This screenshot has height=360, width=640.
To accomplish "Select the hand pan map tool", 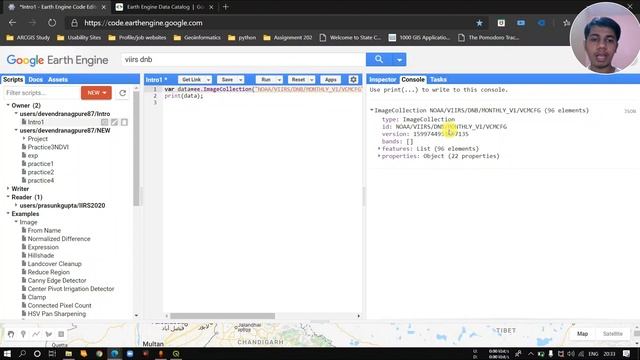I will 11,334.
